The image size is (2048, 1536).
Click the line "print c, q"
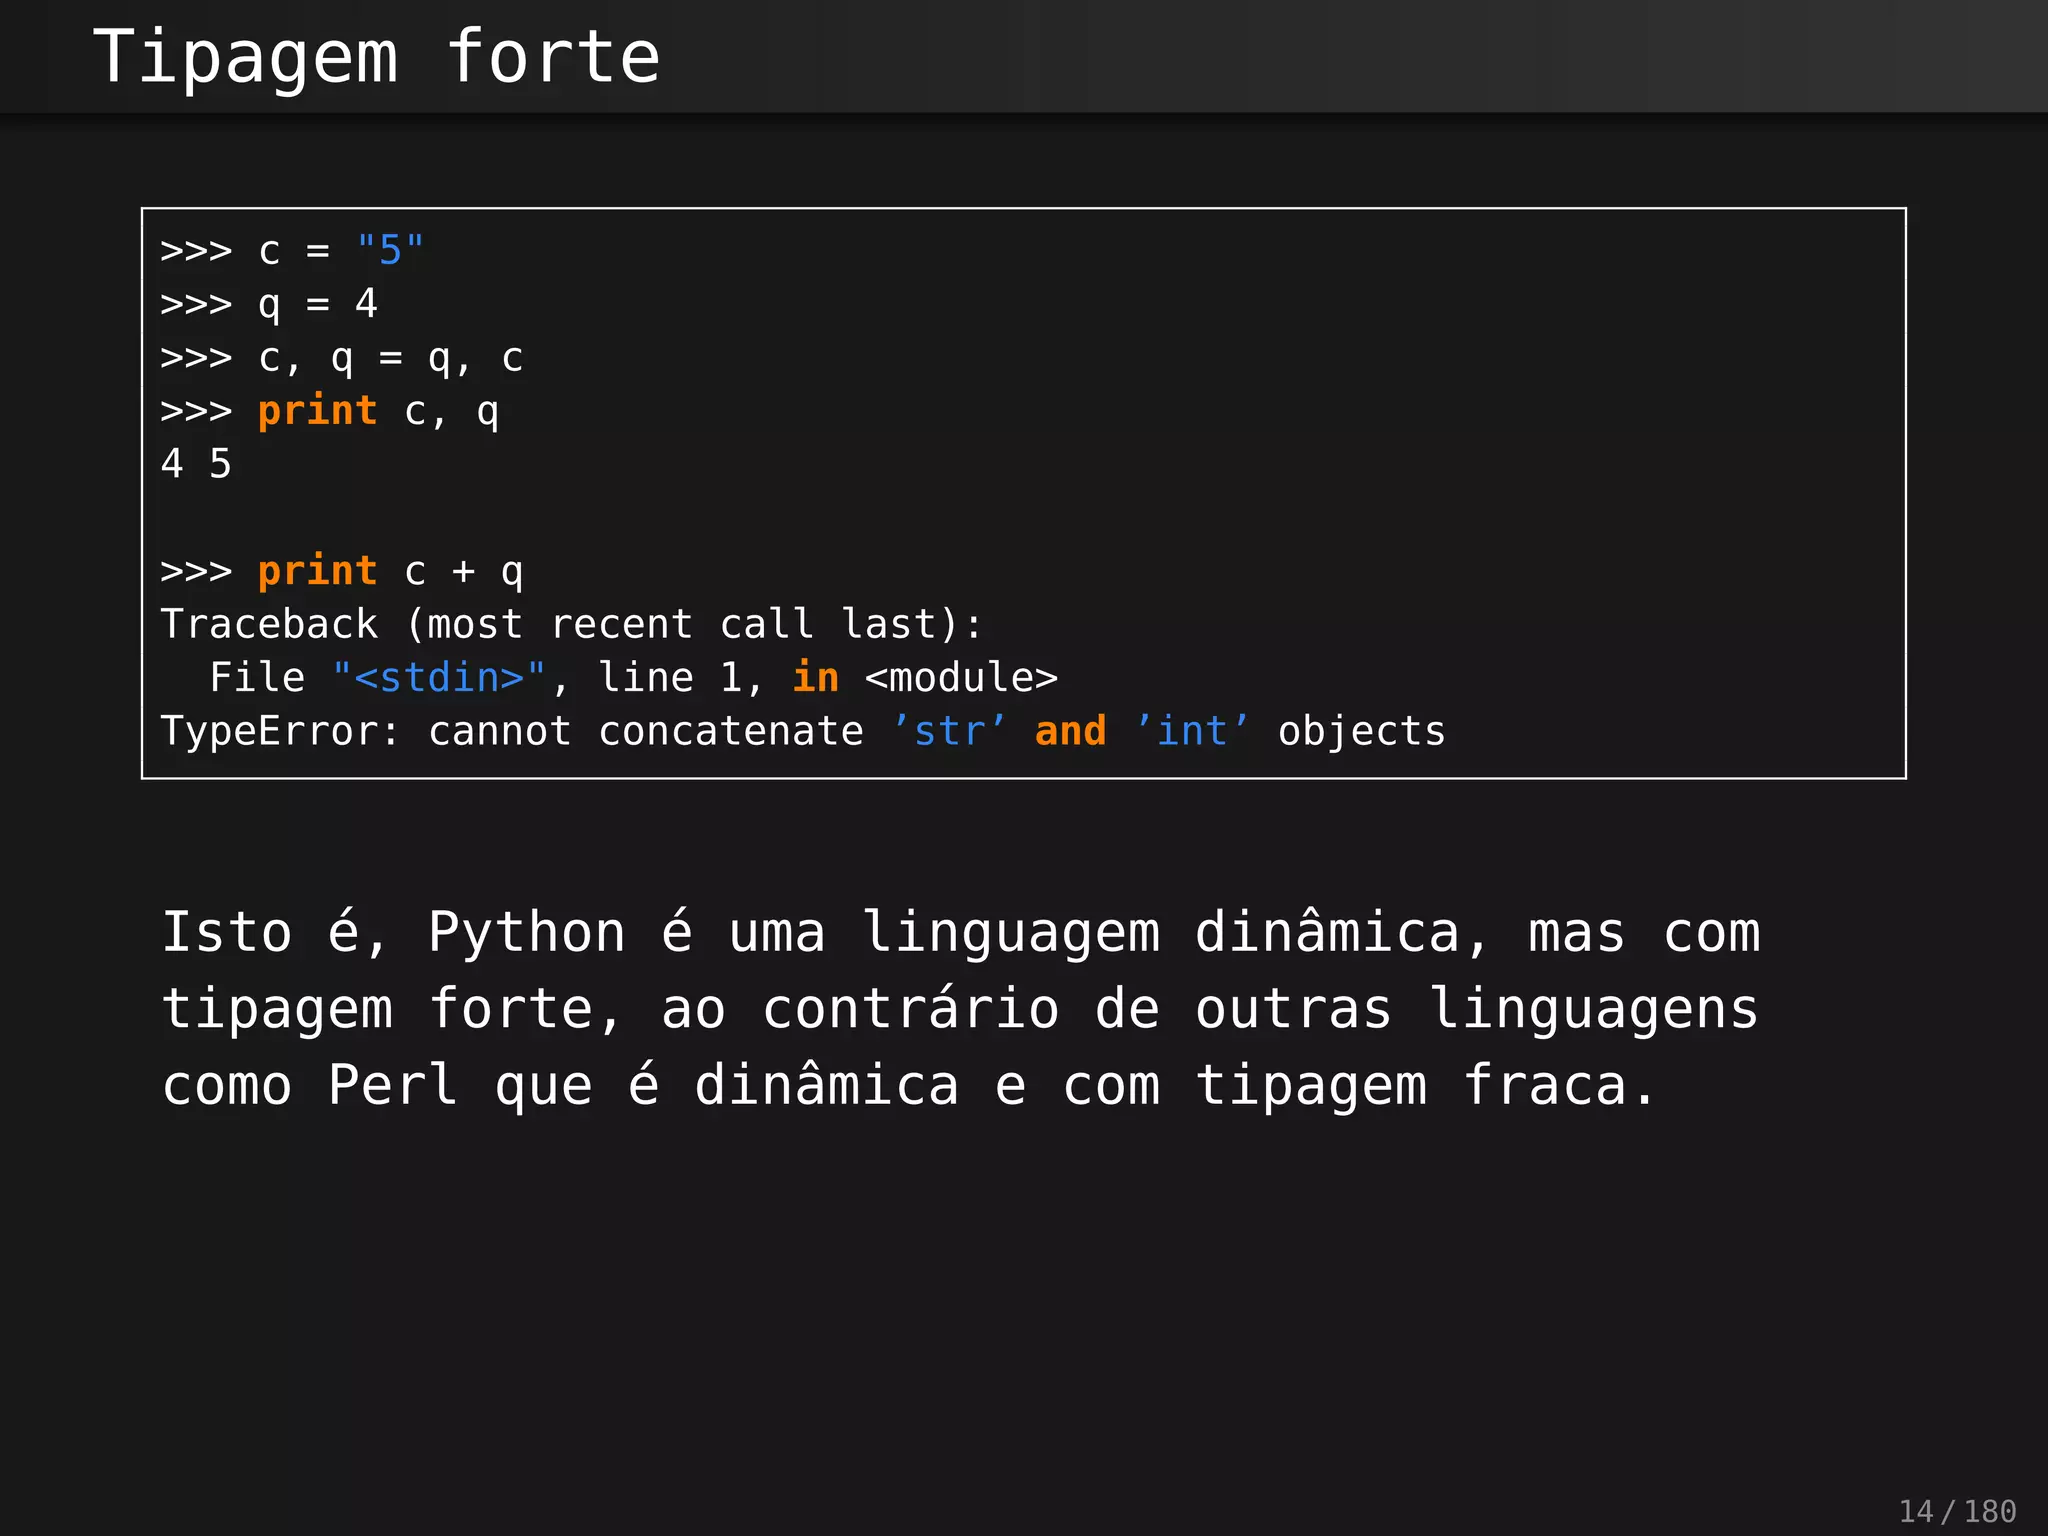pos(330,411)
